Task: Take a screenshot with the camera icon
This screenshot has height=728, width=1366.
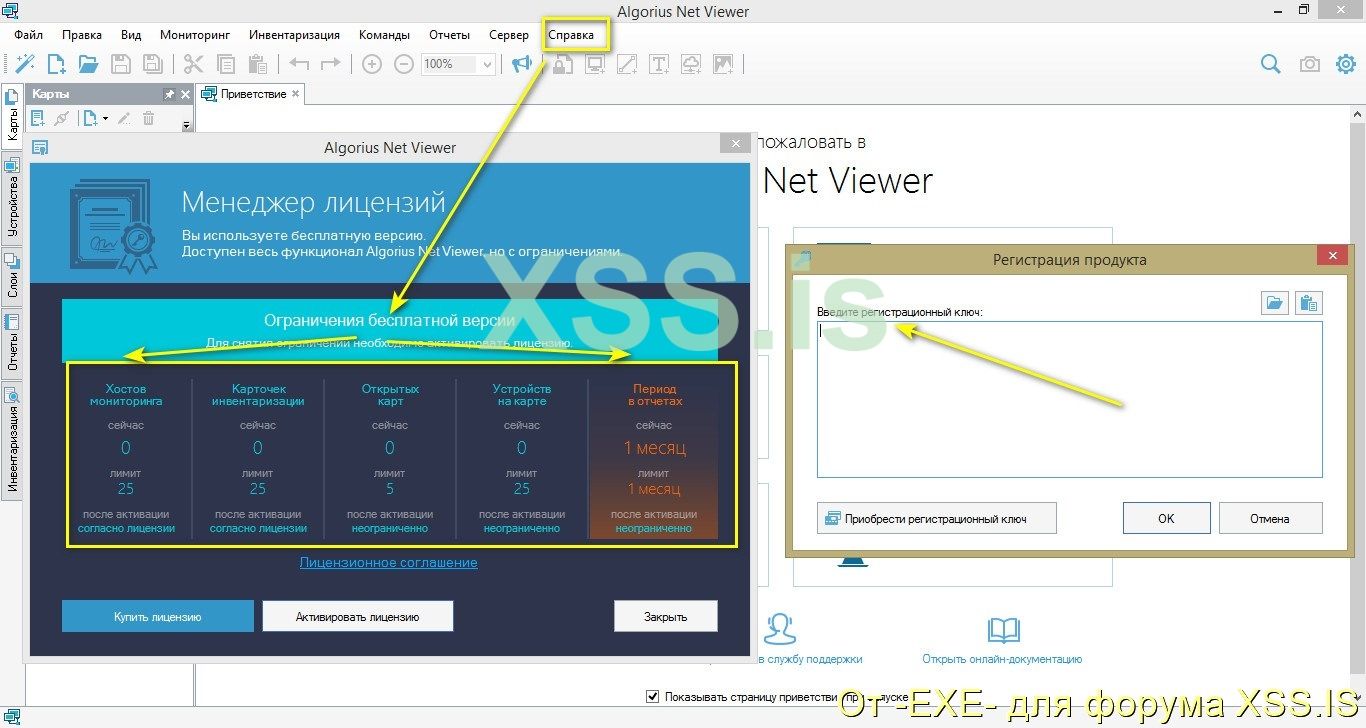Action: pyautogui.click(x=1309, y=64)
